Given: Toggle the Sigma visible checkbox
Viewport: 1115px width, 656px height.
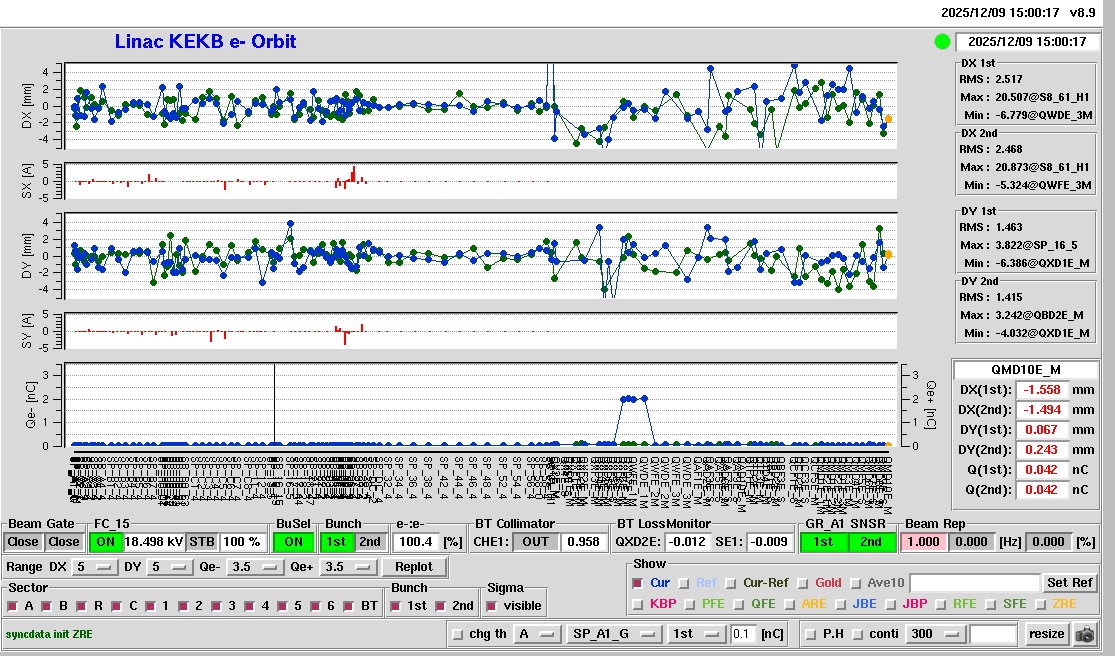Looking at the screenshot, I should 491,606.
